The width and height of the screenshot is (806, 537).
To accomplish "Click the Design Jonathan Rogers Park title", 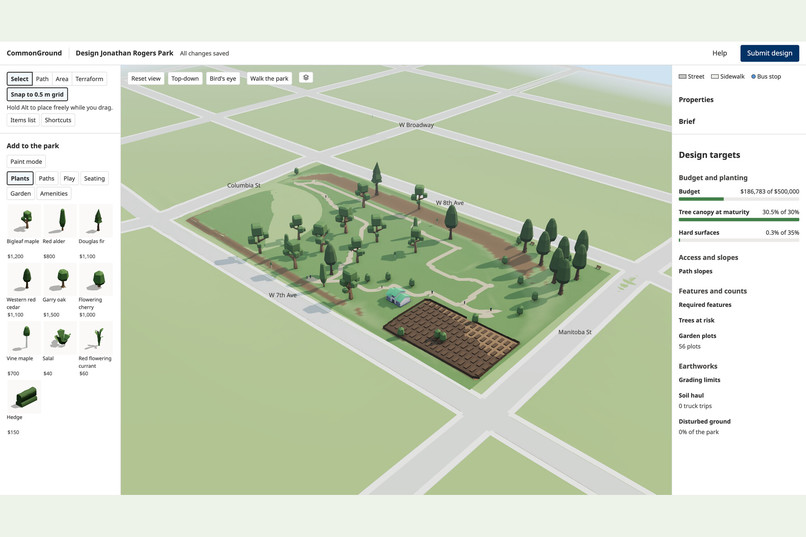I will pos(124,53).
